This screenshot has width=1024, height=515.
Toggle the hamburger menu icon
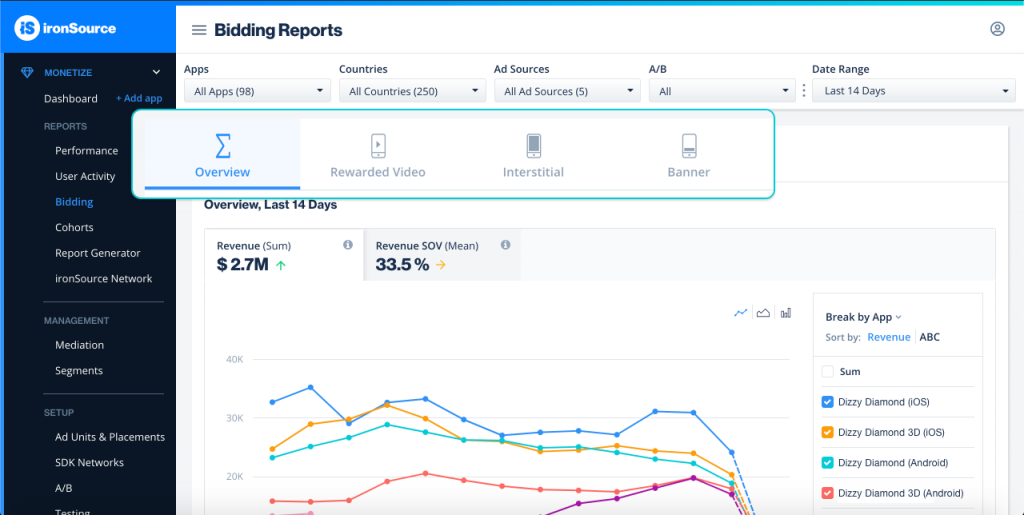[199, 30]
